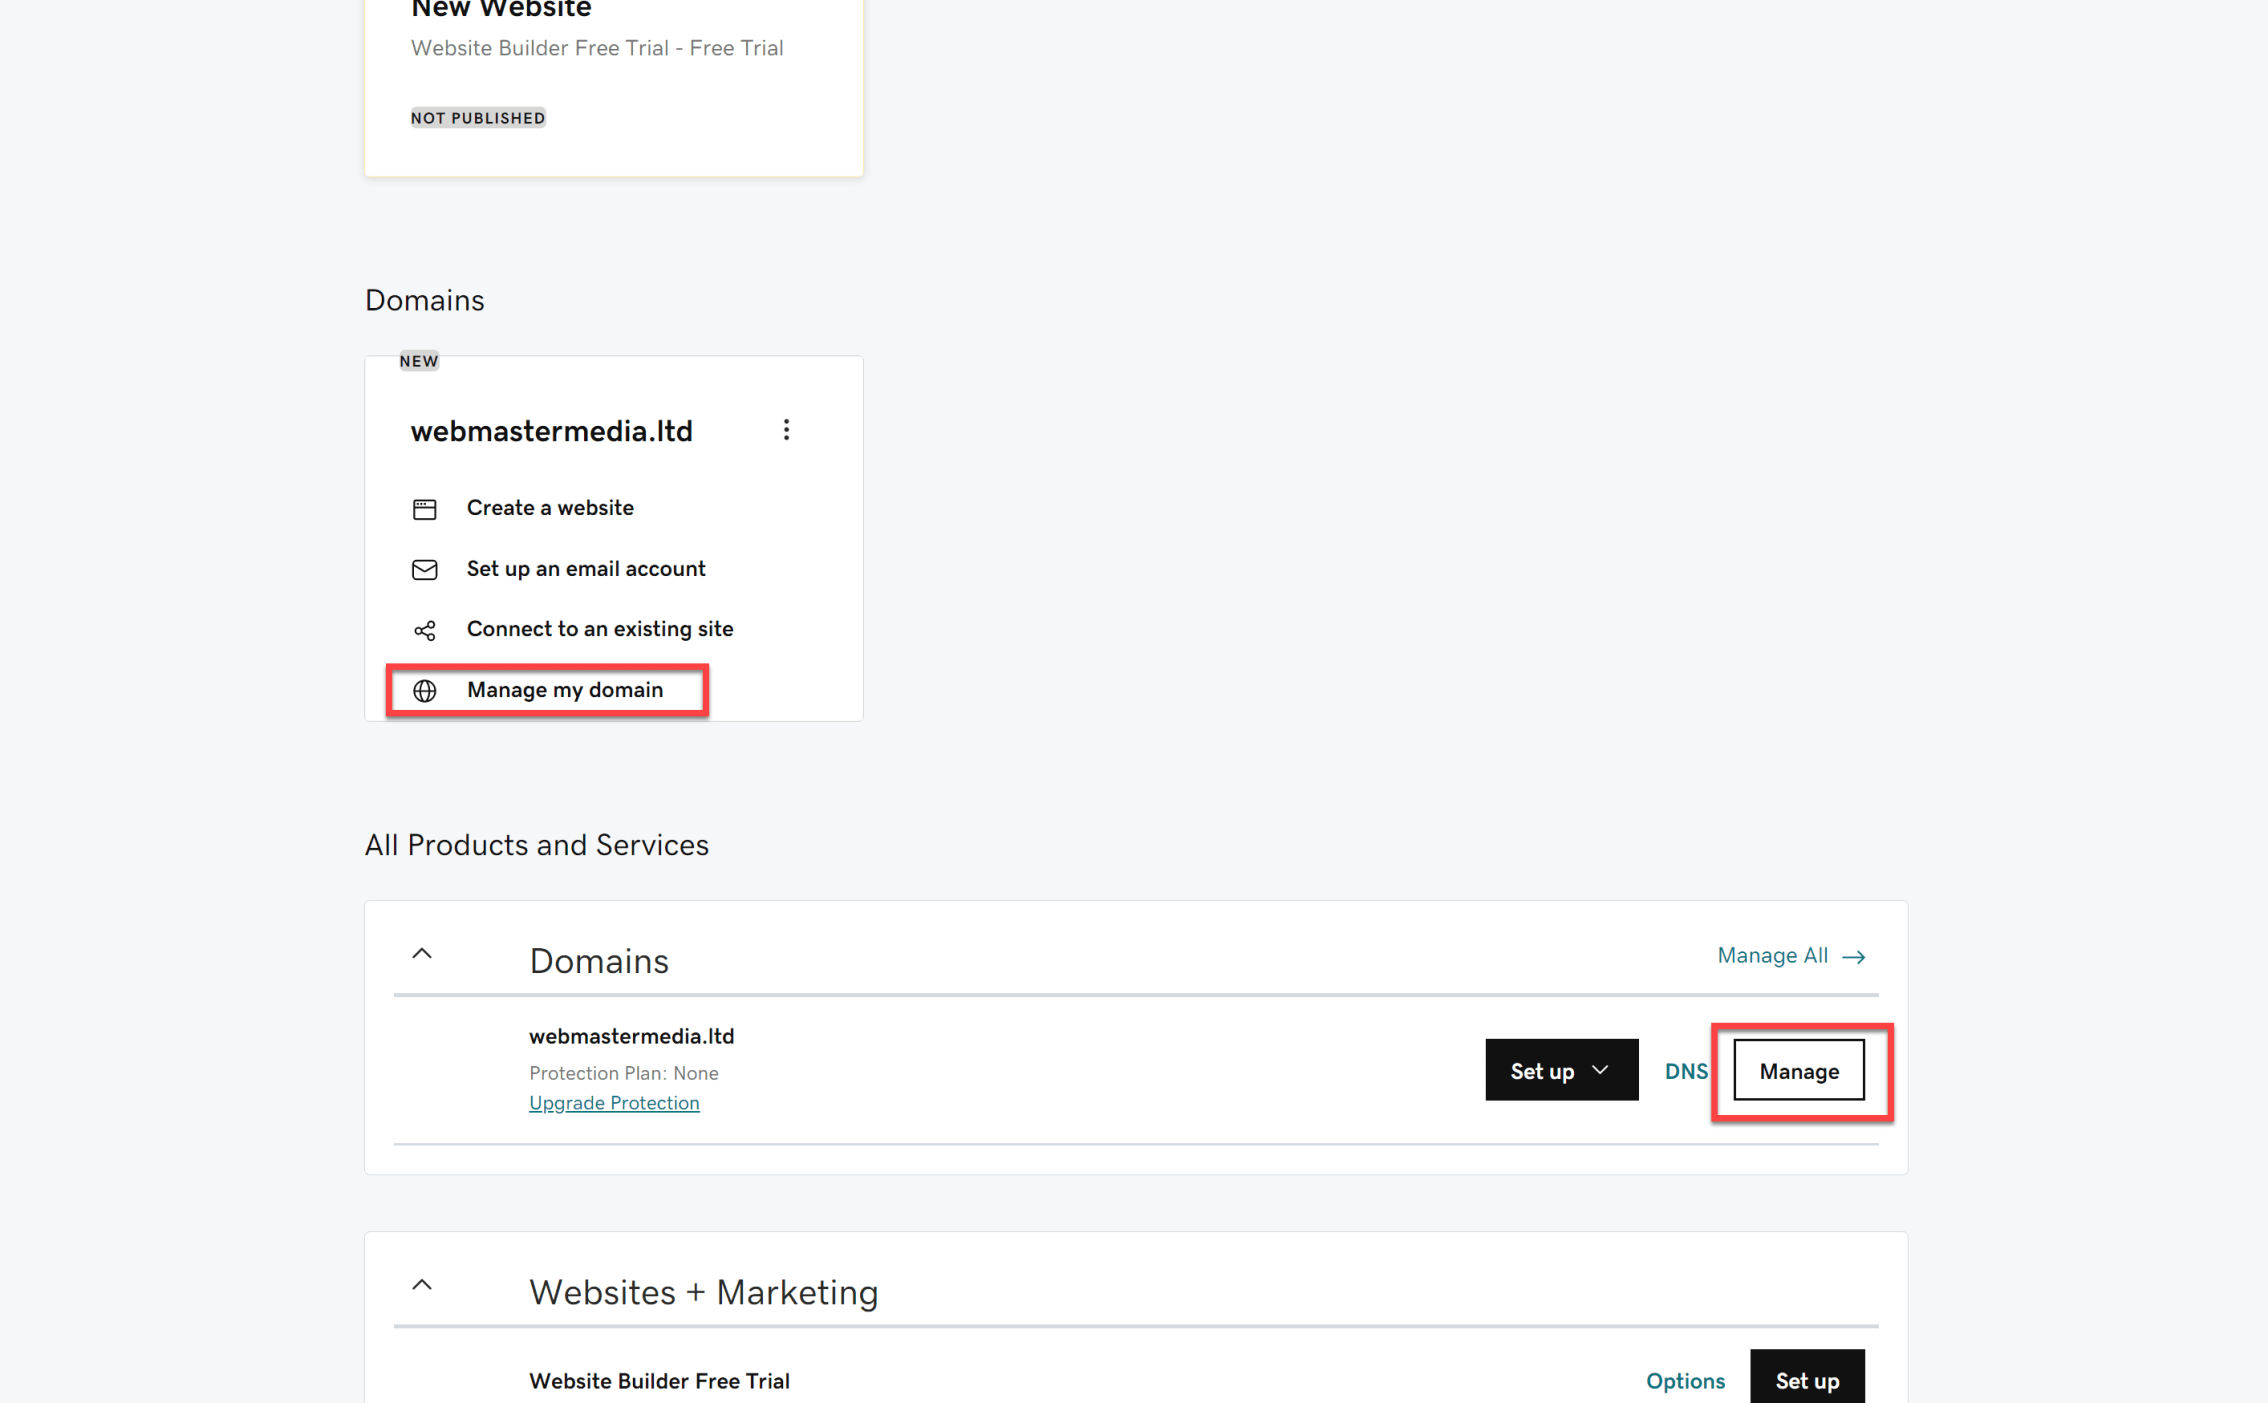Choose Connect to an existing site

tap(600, 629)
